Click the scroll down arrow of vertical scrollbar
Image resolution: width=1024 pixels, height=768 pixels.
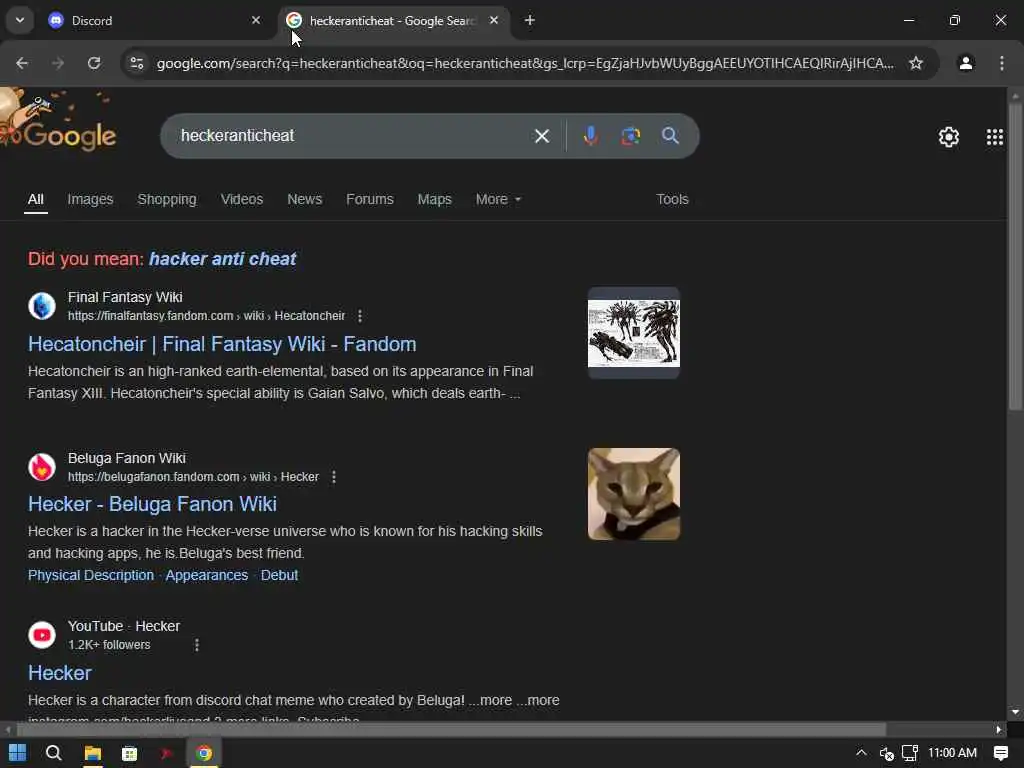(1015, 712)
